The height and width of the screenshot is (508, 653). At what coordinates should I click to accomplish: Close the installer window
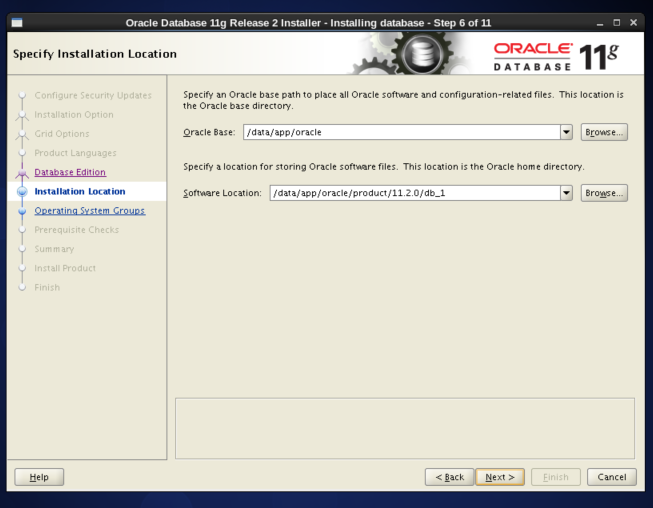pos(633,23)
